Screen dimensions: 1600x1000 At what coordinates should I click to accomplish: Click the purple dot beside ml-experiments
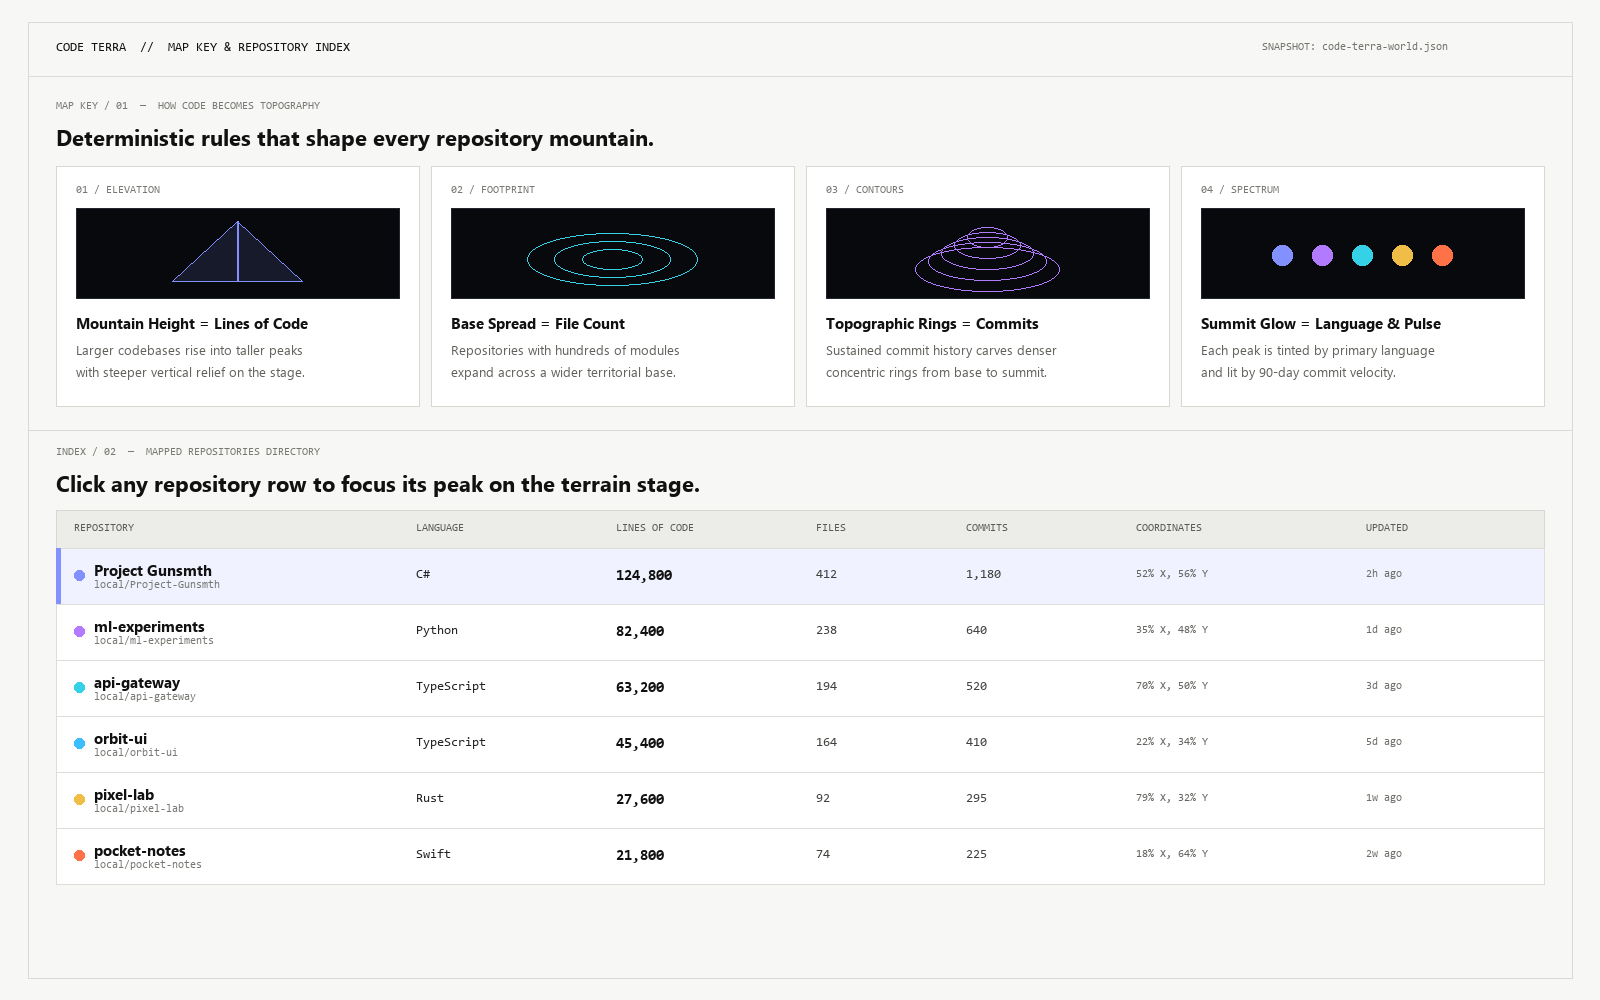[x=79, y=632]
